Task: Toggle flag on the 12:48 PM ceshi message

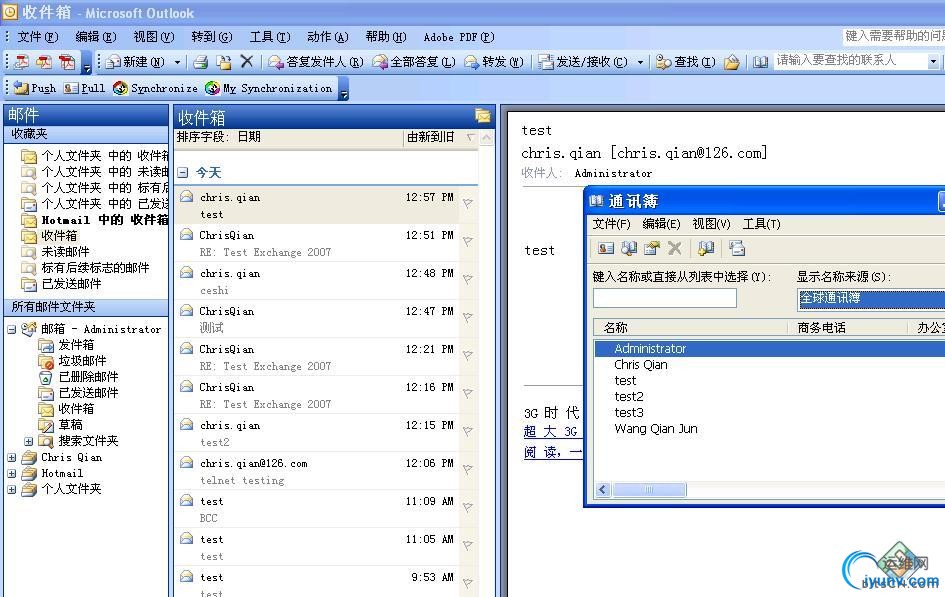Action: point(468,280)
